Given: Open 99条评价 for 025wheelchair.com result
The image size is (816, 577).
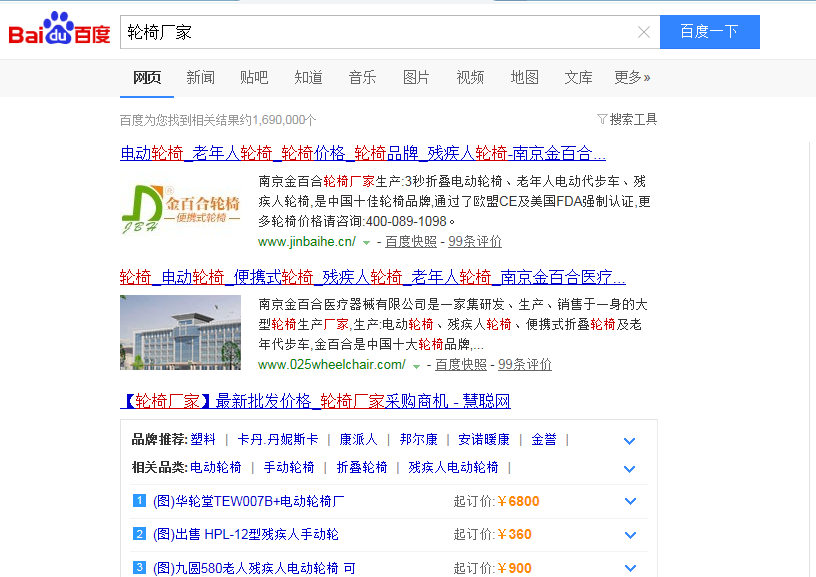Looking at the screenshot, I should tap(525, 365).
